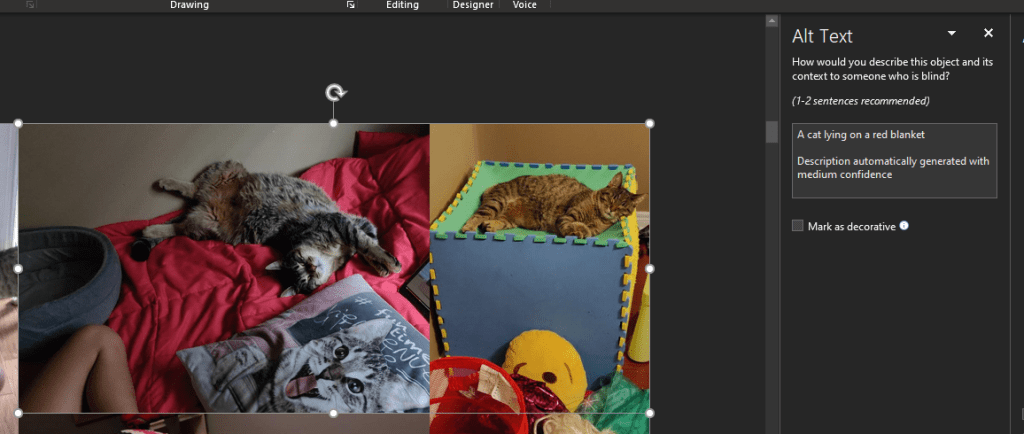Click the Alt Text pane title
1024x434 pixels.
click(x=822, y=36)
